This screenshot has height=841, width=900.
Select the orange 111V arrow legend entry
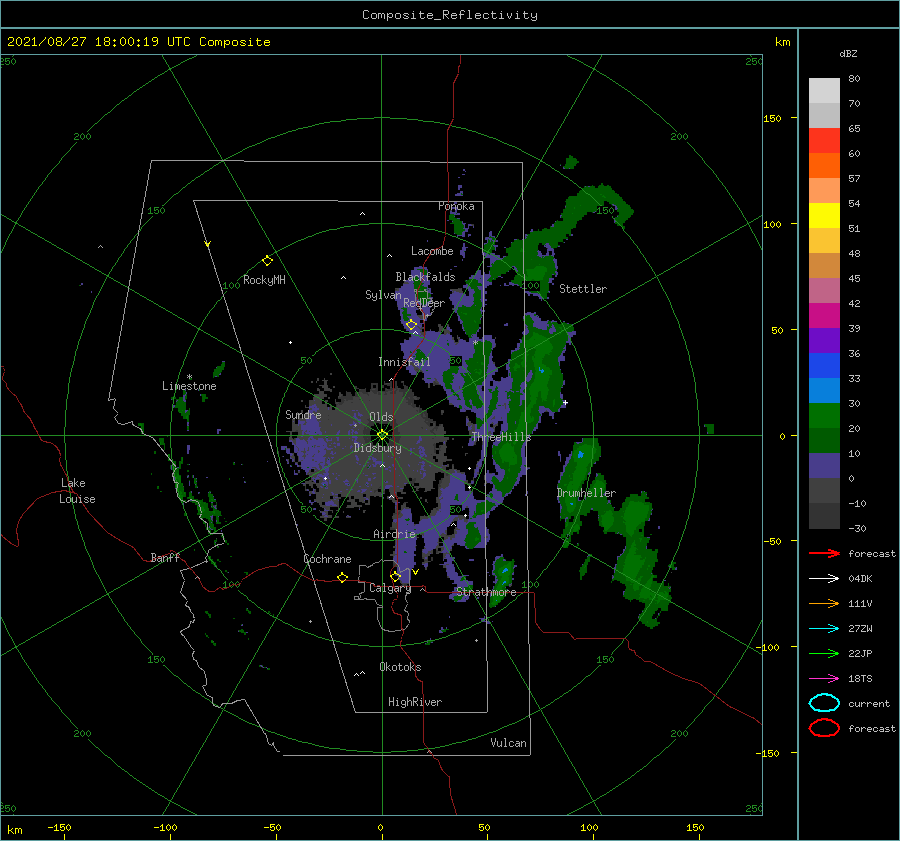(824, 603)
